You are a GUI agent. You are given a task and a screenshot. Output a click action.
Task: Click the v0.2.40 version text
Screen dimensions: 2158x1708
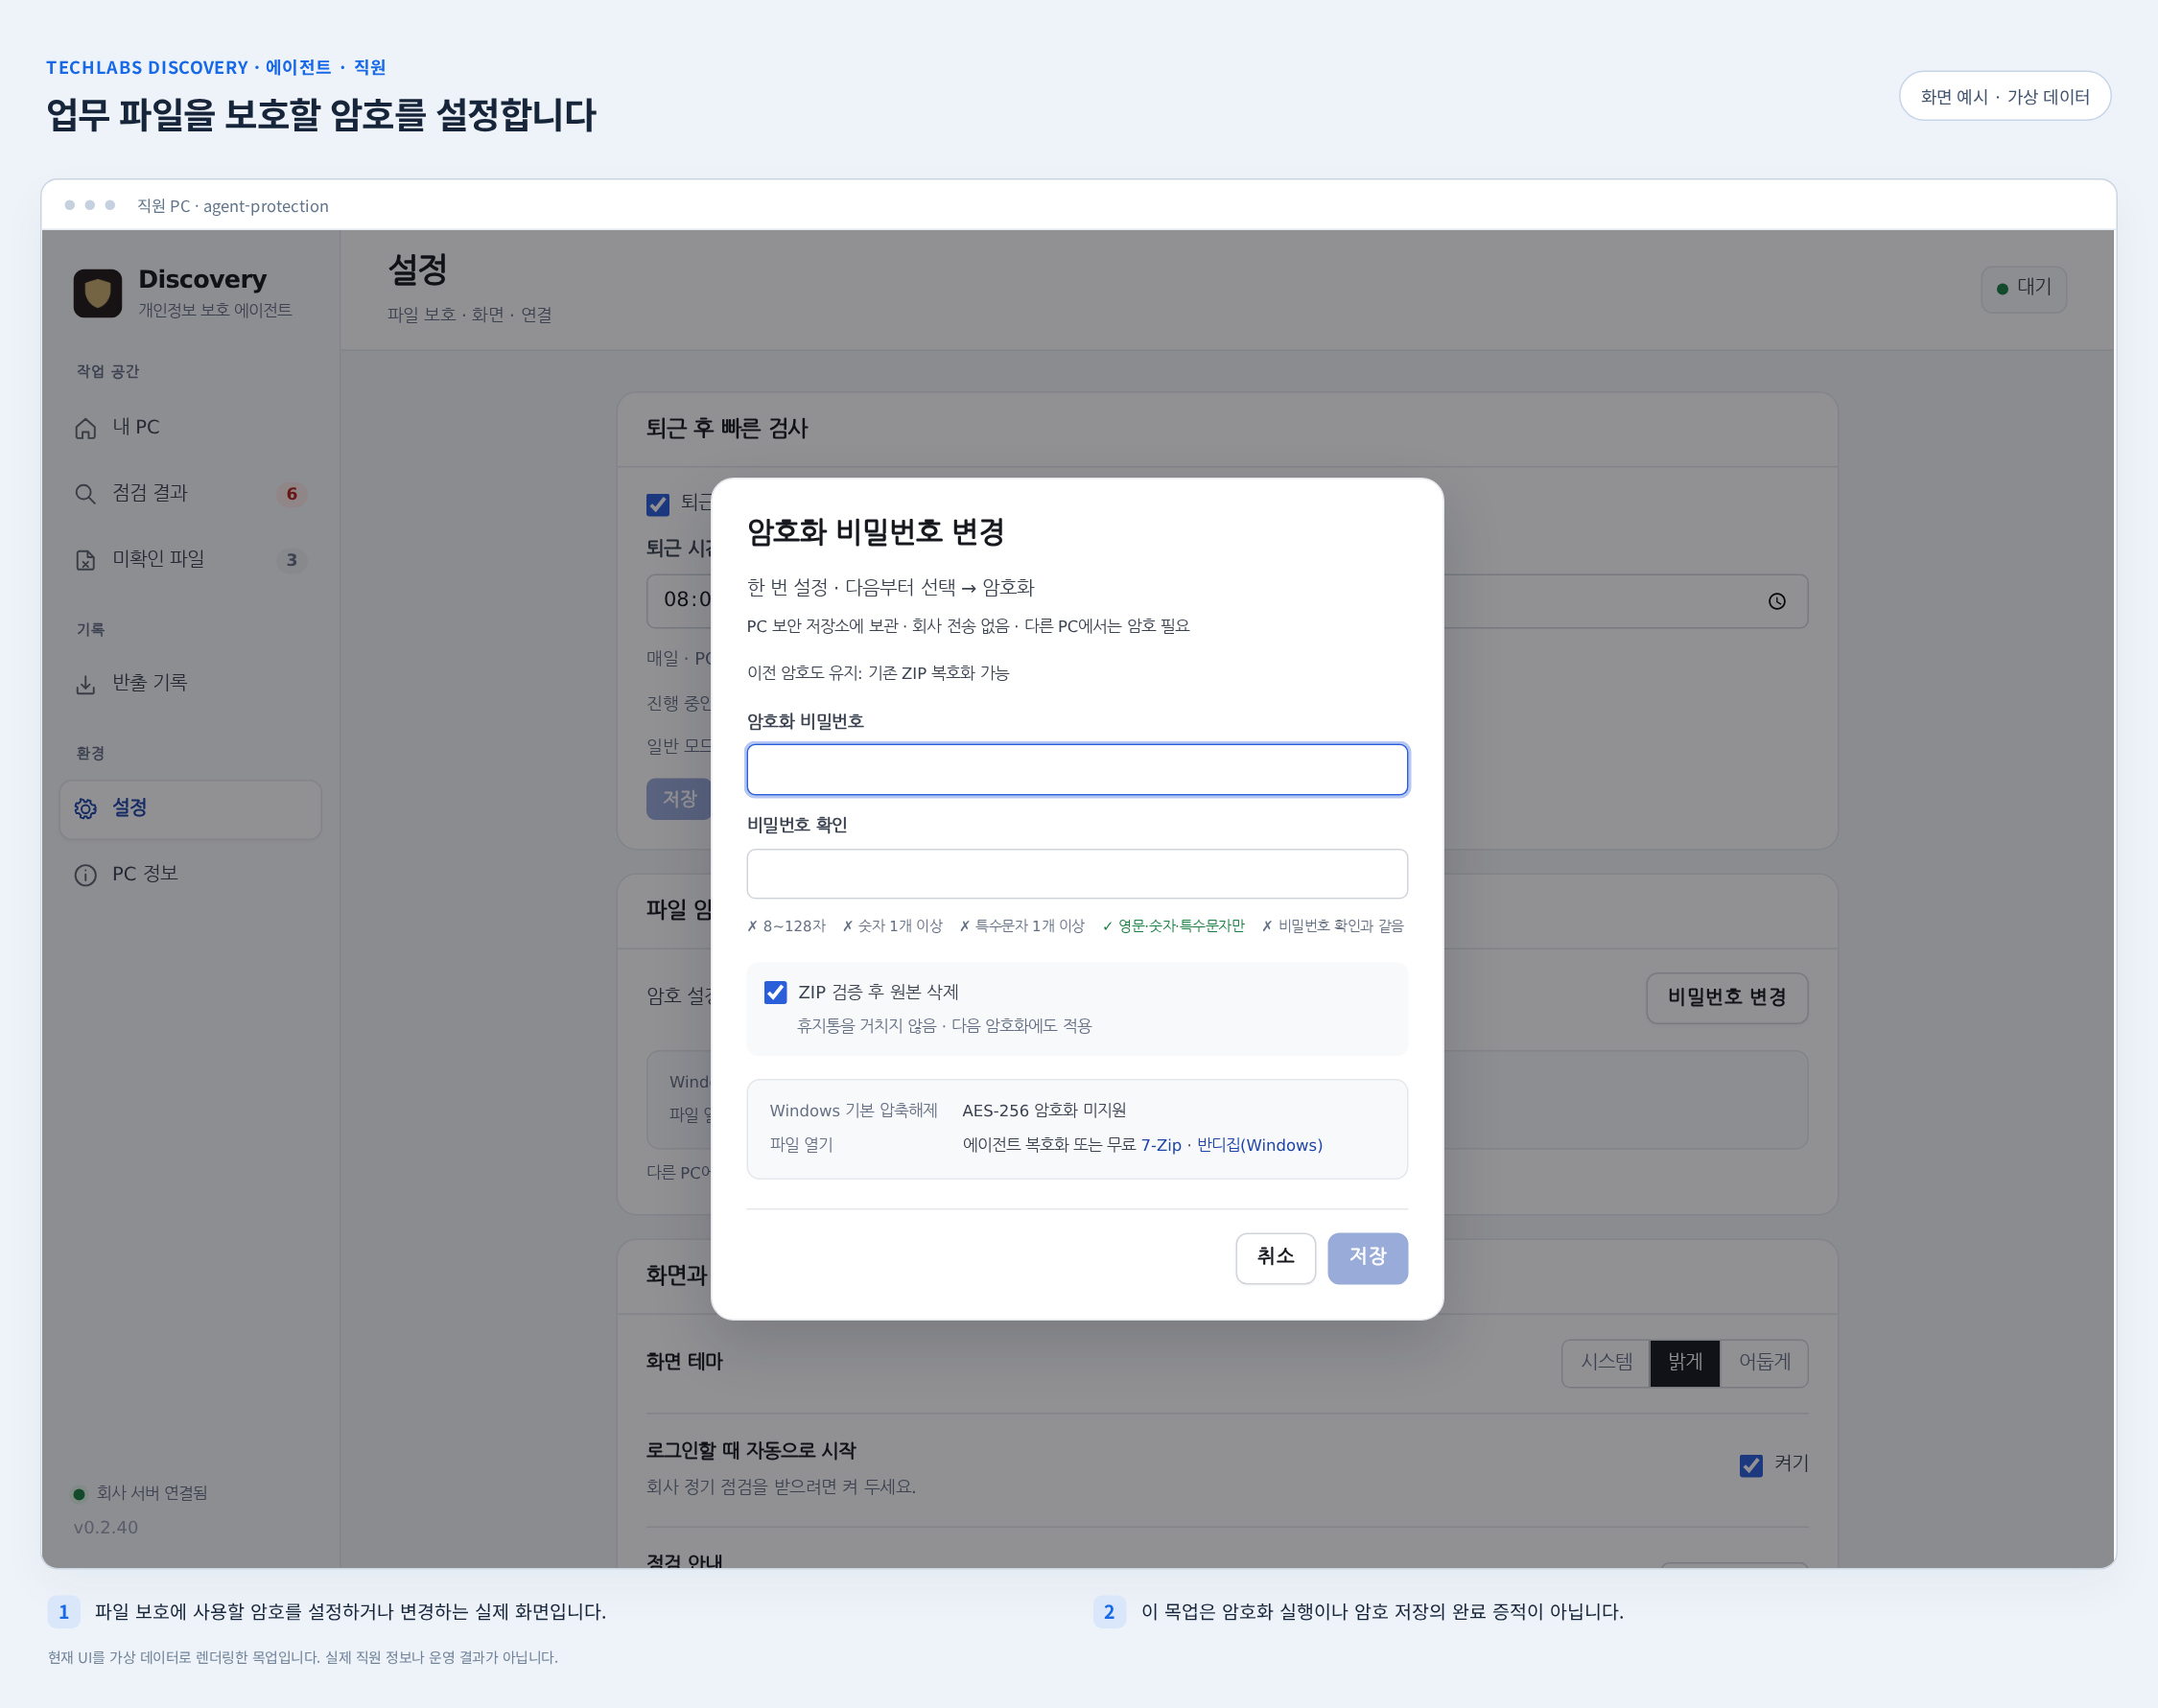(106, 1528)
